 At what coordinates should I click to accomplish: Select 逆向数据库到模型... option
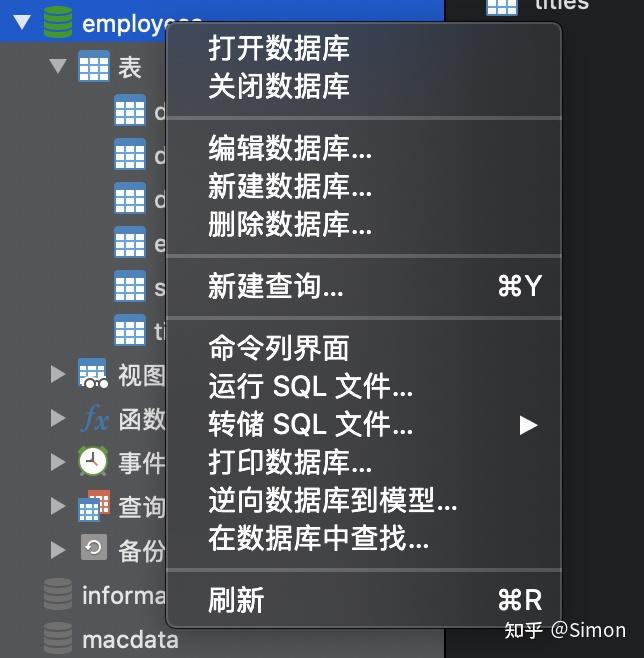click(333, 501)
